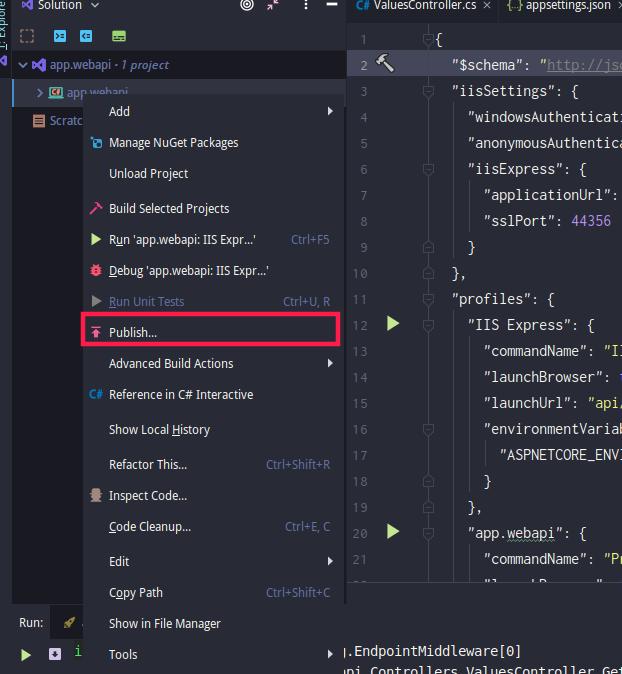Image resolution: width=622 pixels, height=674 pixels.
Task: Click the first blue terminal-style toolbar icon
Action: [60, 36]
